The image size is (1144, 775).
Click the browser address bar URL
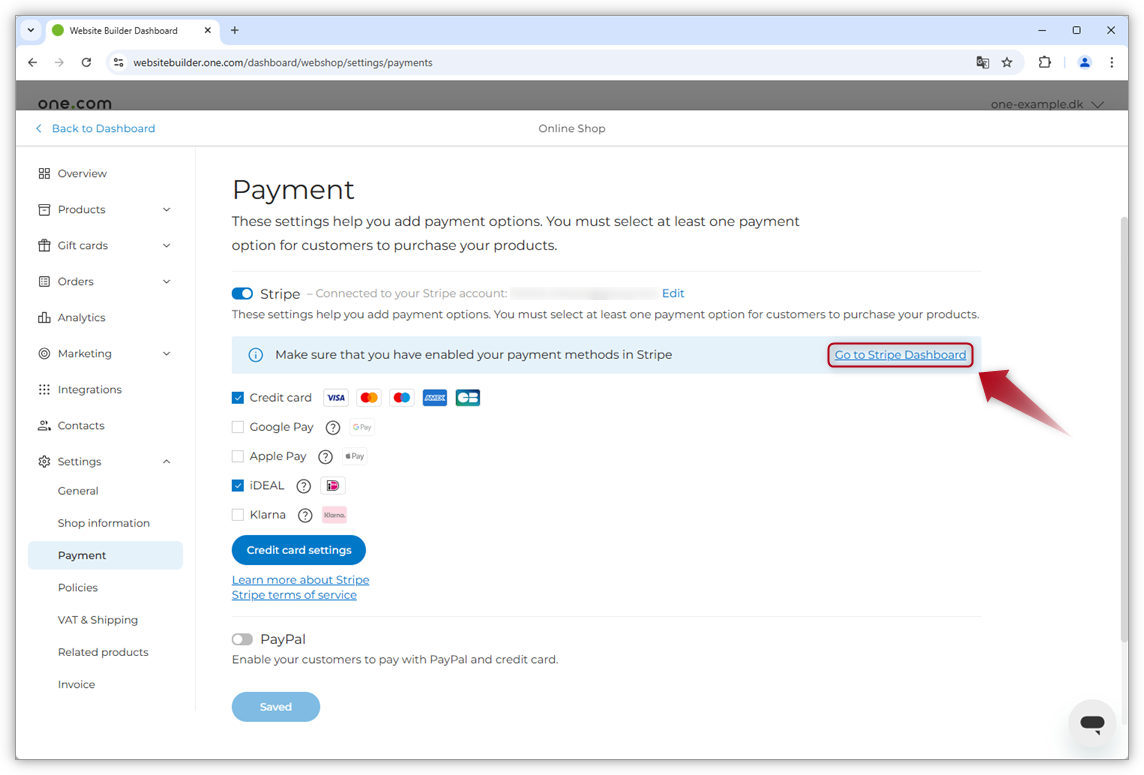[x=283, y=62]
